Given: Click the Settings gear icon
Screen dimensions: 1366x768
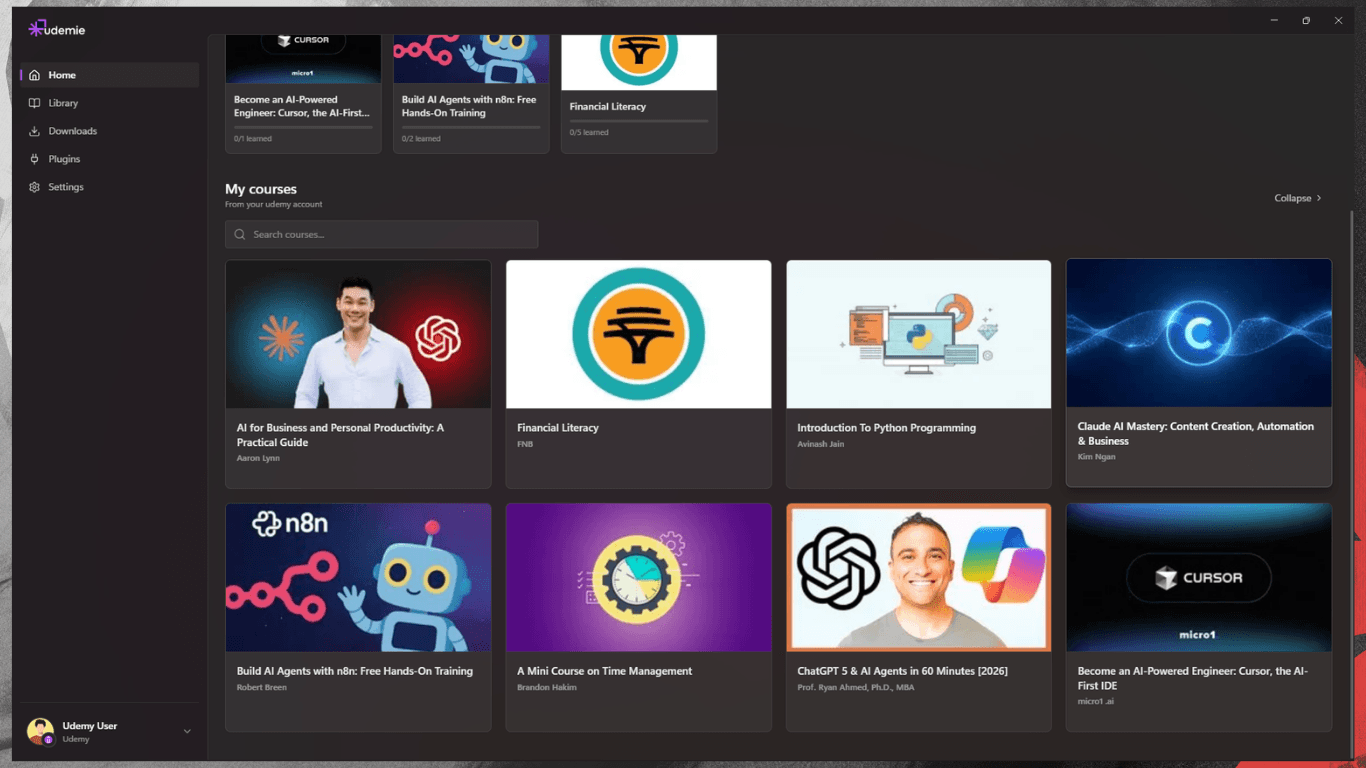Looking at the screenshot, I should [x=34, y=187].
